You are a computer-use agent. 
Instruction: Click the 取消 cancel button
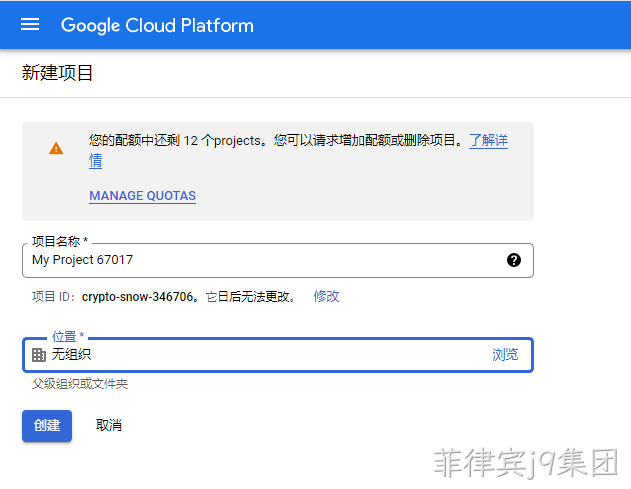pyautogui.click(x=109, y=425)
